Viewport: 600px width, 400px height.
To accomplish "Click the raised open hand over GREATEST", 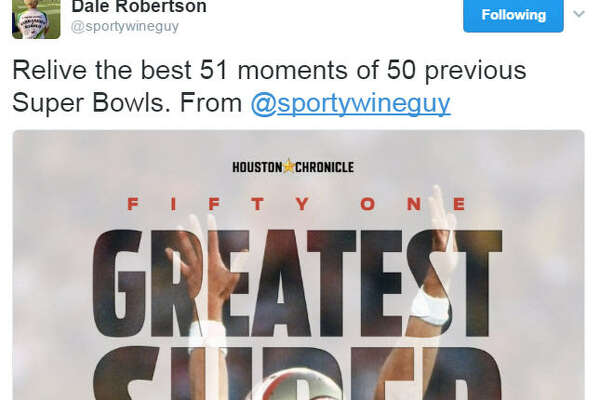I will [x=203, y=260].
